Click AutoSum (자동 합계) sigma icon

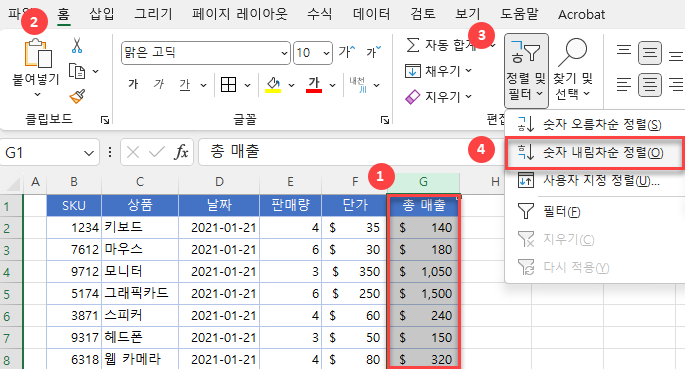click(413, 45)
